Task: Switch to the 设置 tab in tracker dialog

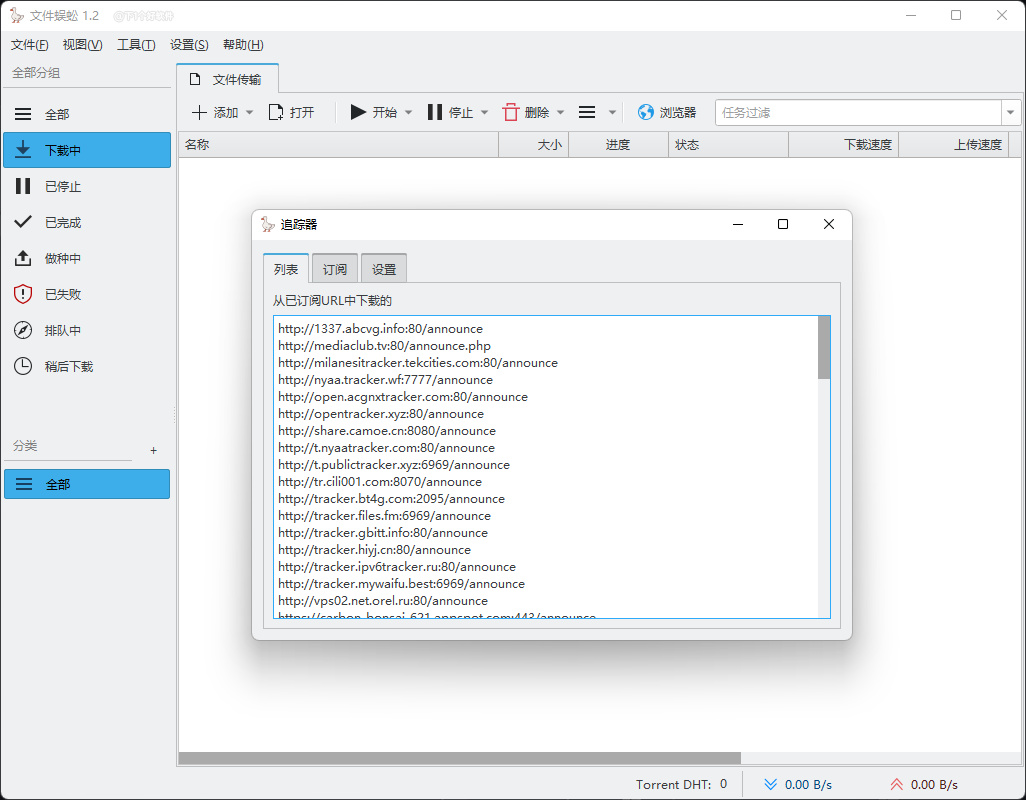Action: click(x=384, y=269)
